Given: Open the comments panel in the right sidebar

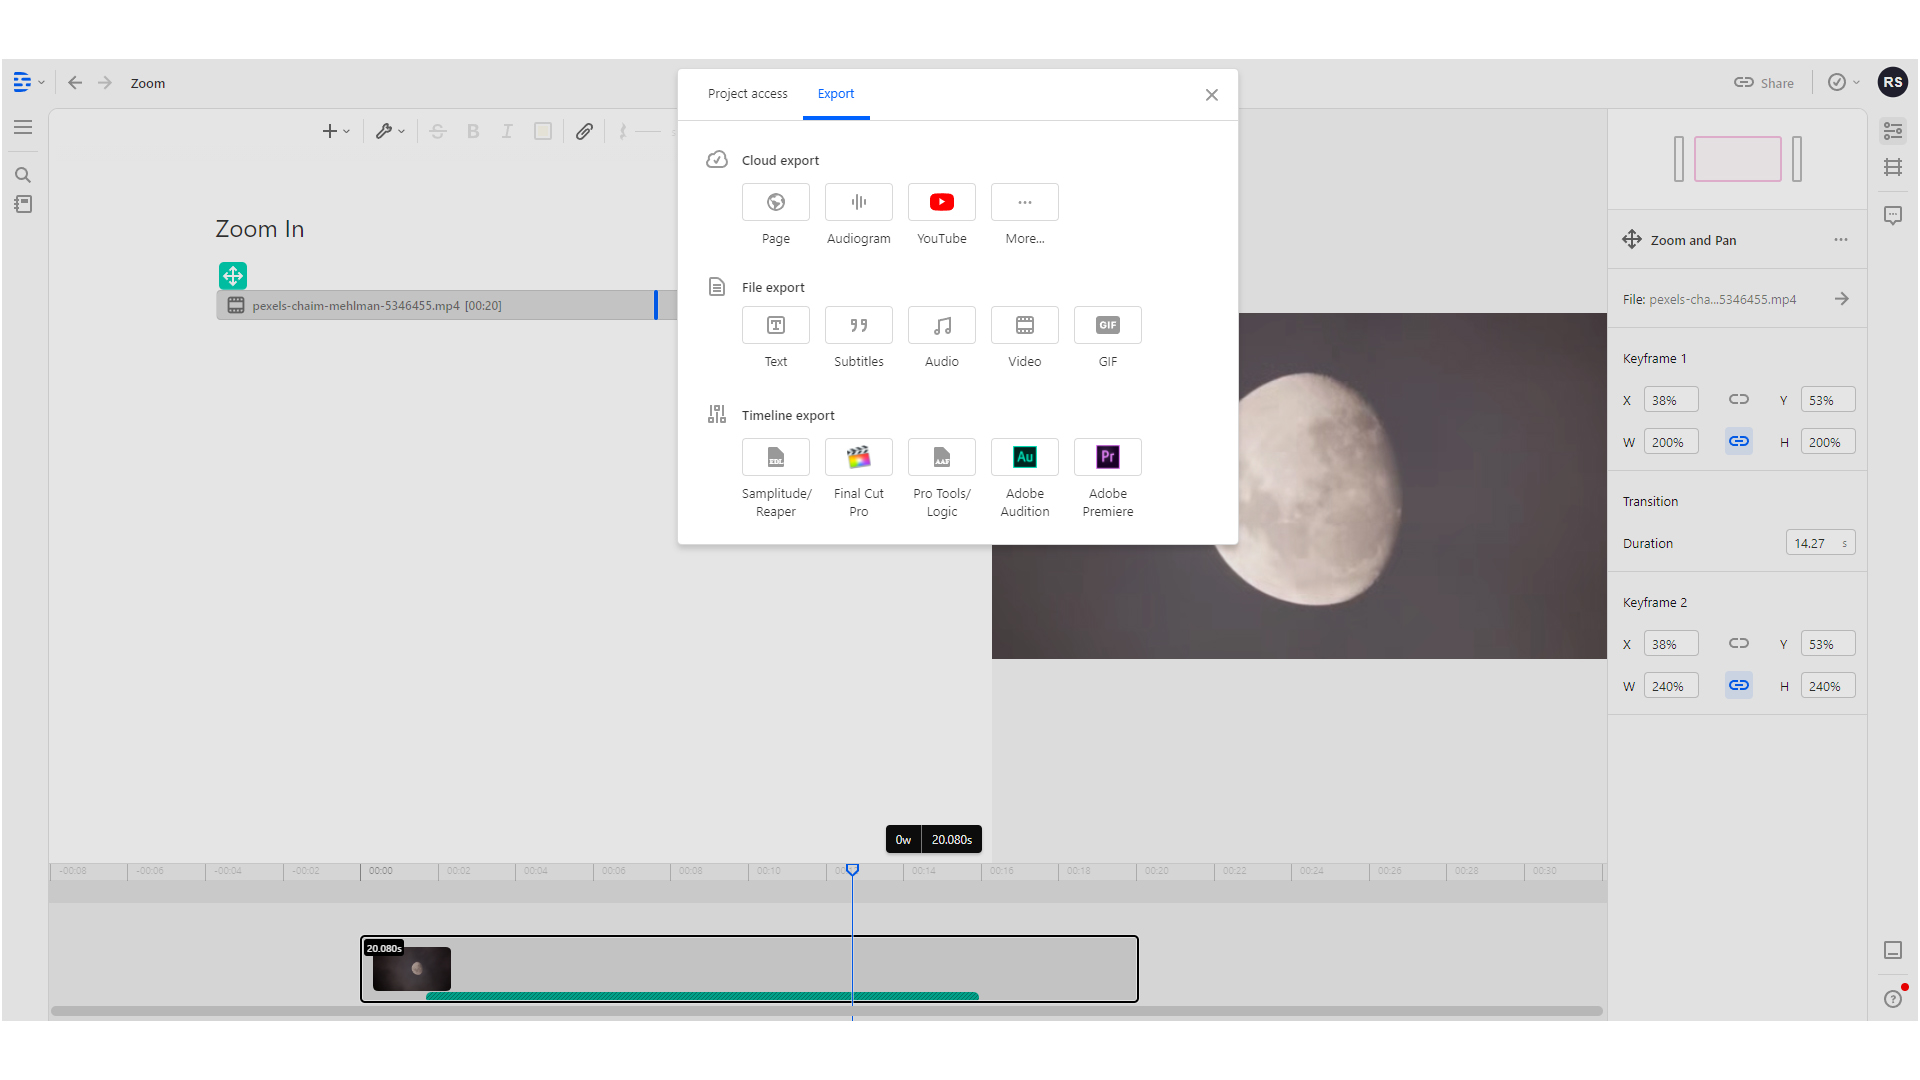Looking at the screenshot, I should coord(1893,215).
